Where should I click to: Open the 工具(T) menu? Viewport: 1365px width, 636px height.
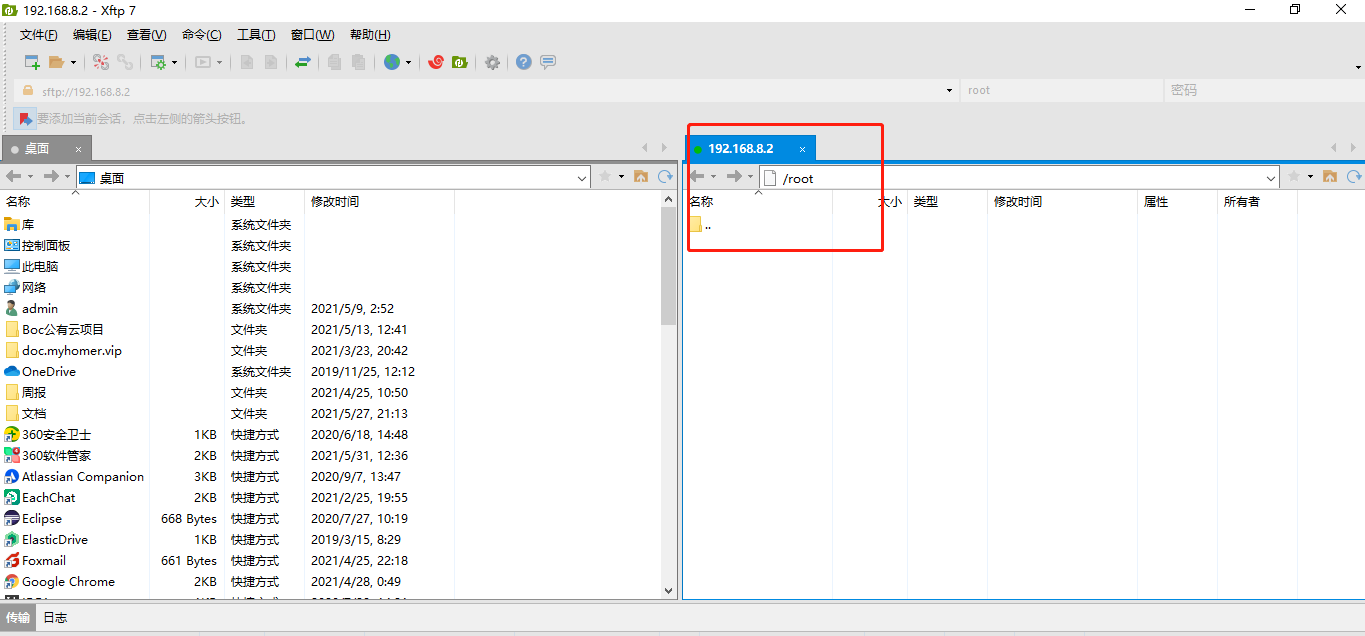click(x=255, y=35)
